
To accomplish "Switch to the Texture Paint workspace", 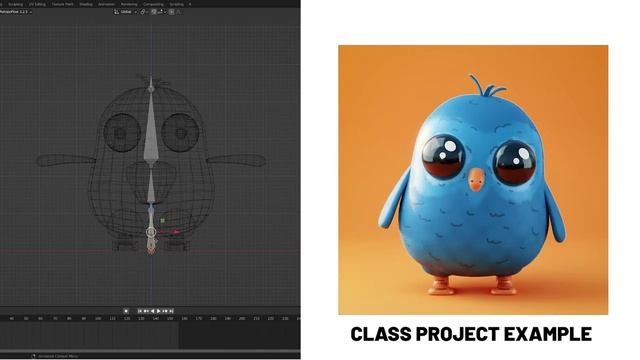I will pyautogui.click(x=62, y=4).
